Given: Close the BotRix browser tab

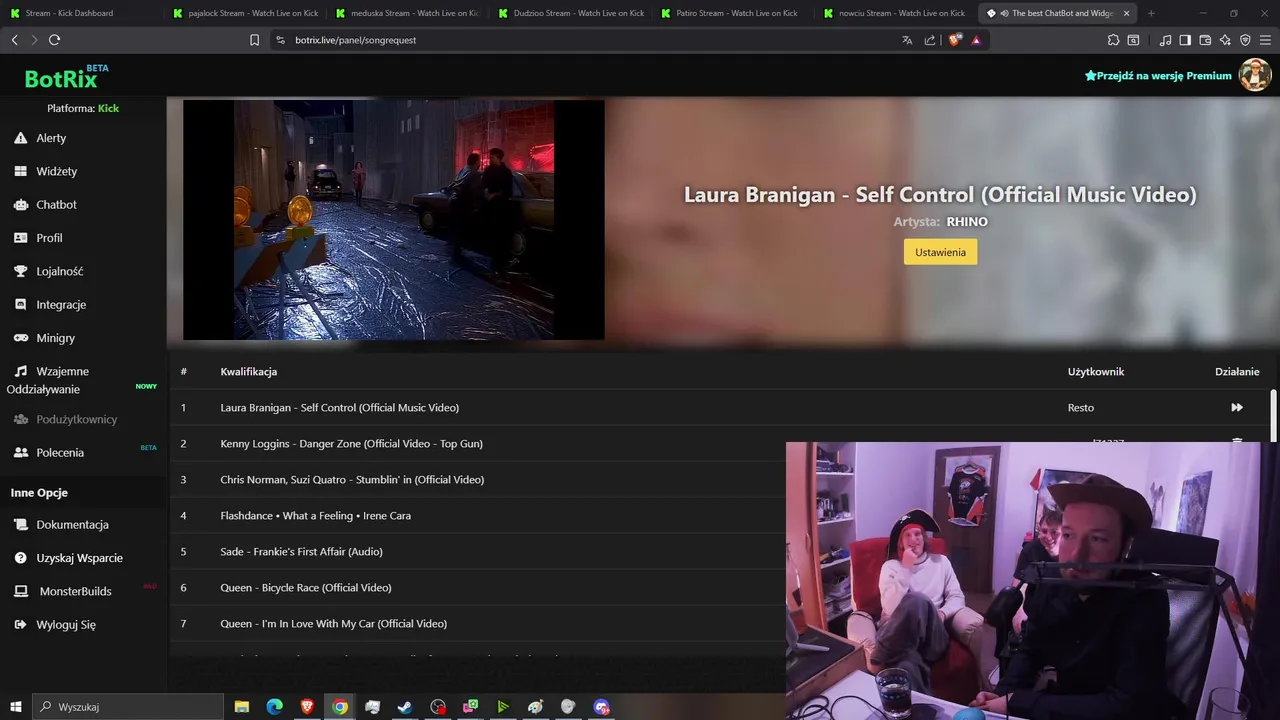Looking at the screenshot, I should click(x=1126, y=13).
